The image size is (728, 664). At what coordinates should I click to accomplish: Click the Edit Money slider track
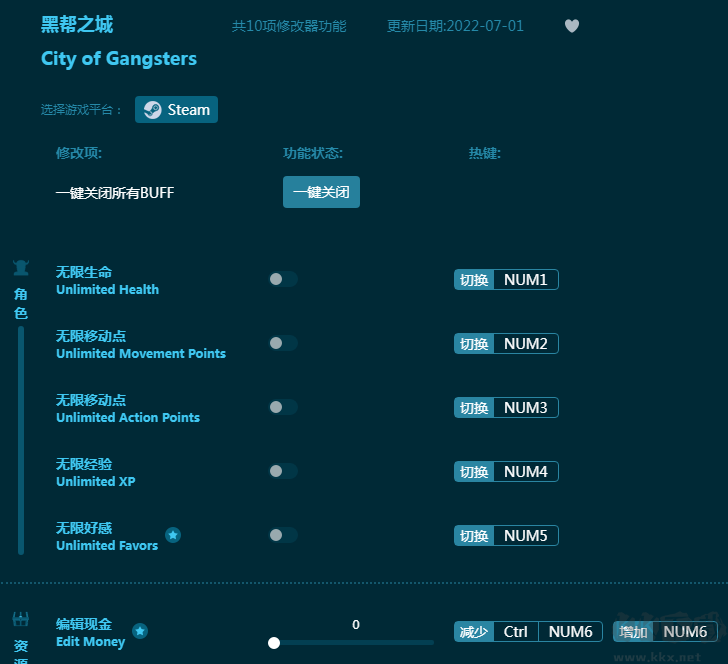point(351,643)
